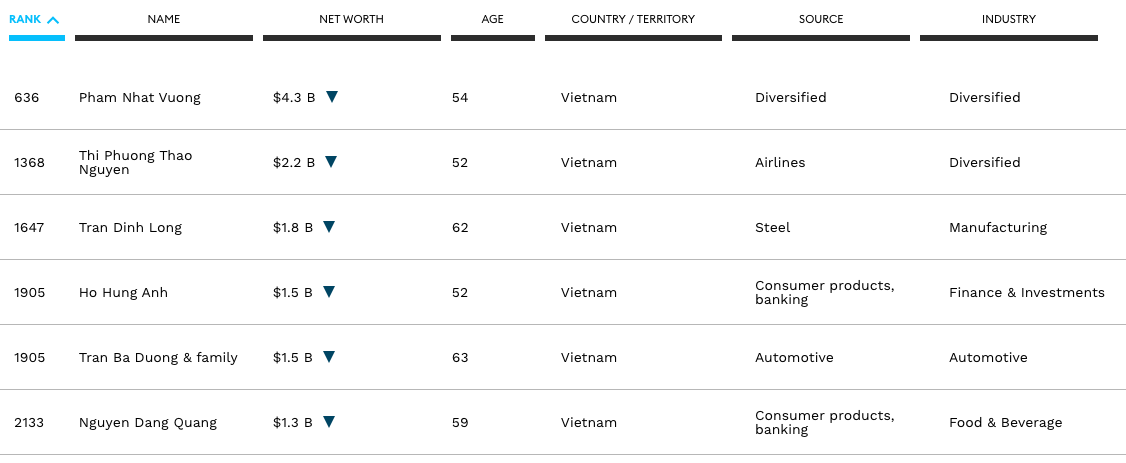
Task: Select the Tran Dinh Long name link
Action: [130, 228]
